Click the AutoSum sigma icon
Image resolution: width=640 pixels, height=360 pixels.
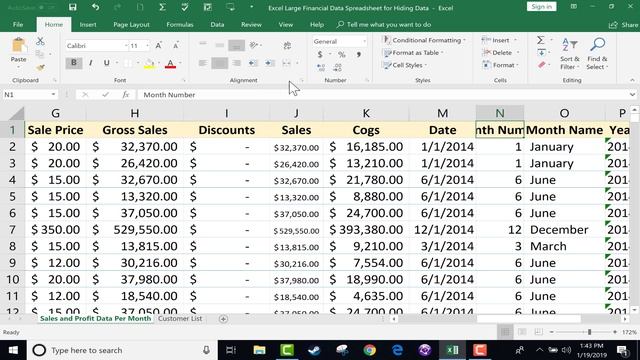540,40
